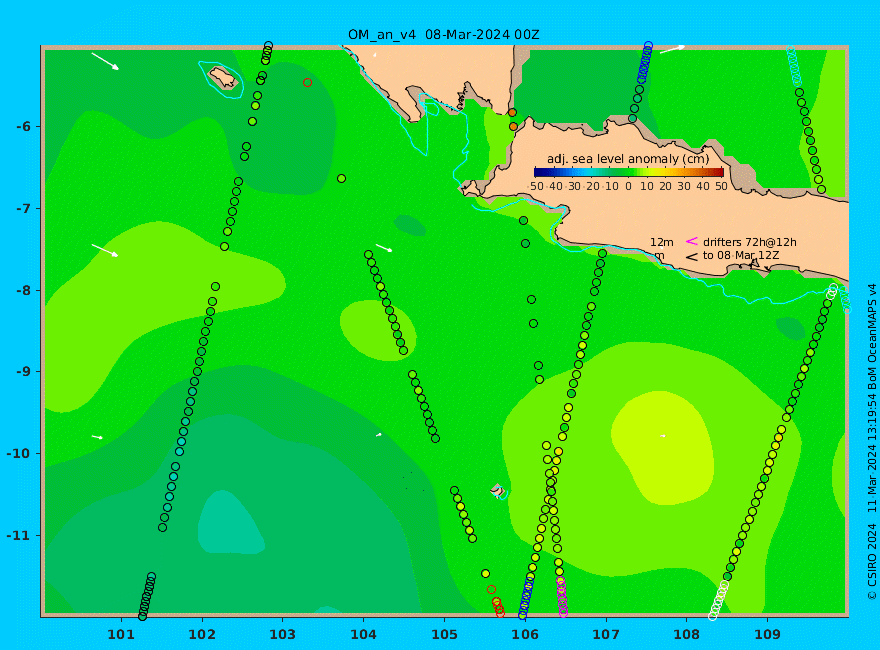Click longitude tick label '109'
Viewport: 880px width, 650px height.
point(767,635)
